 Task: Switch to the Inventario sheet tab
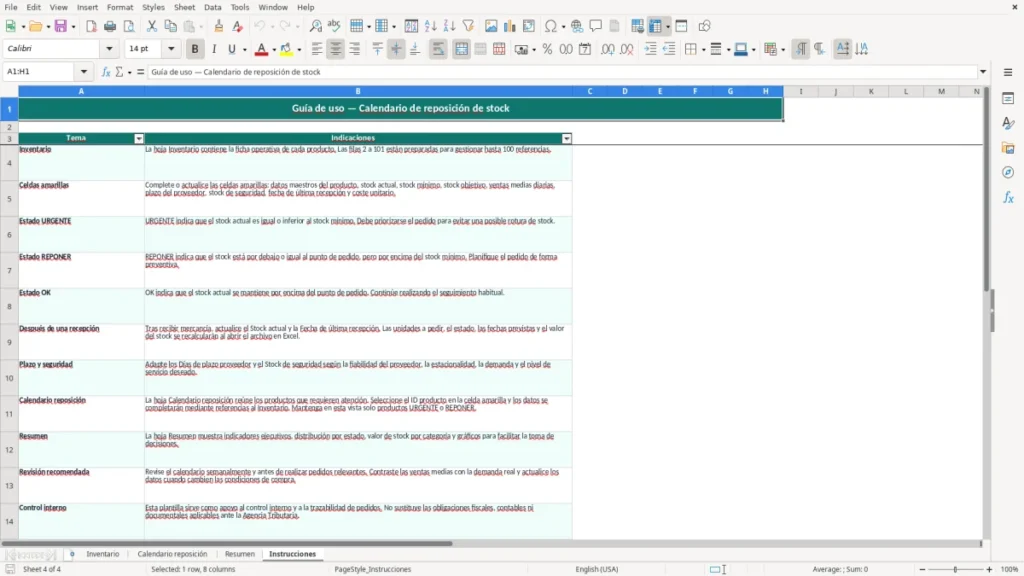(103, 554)
